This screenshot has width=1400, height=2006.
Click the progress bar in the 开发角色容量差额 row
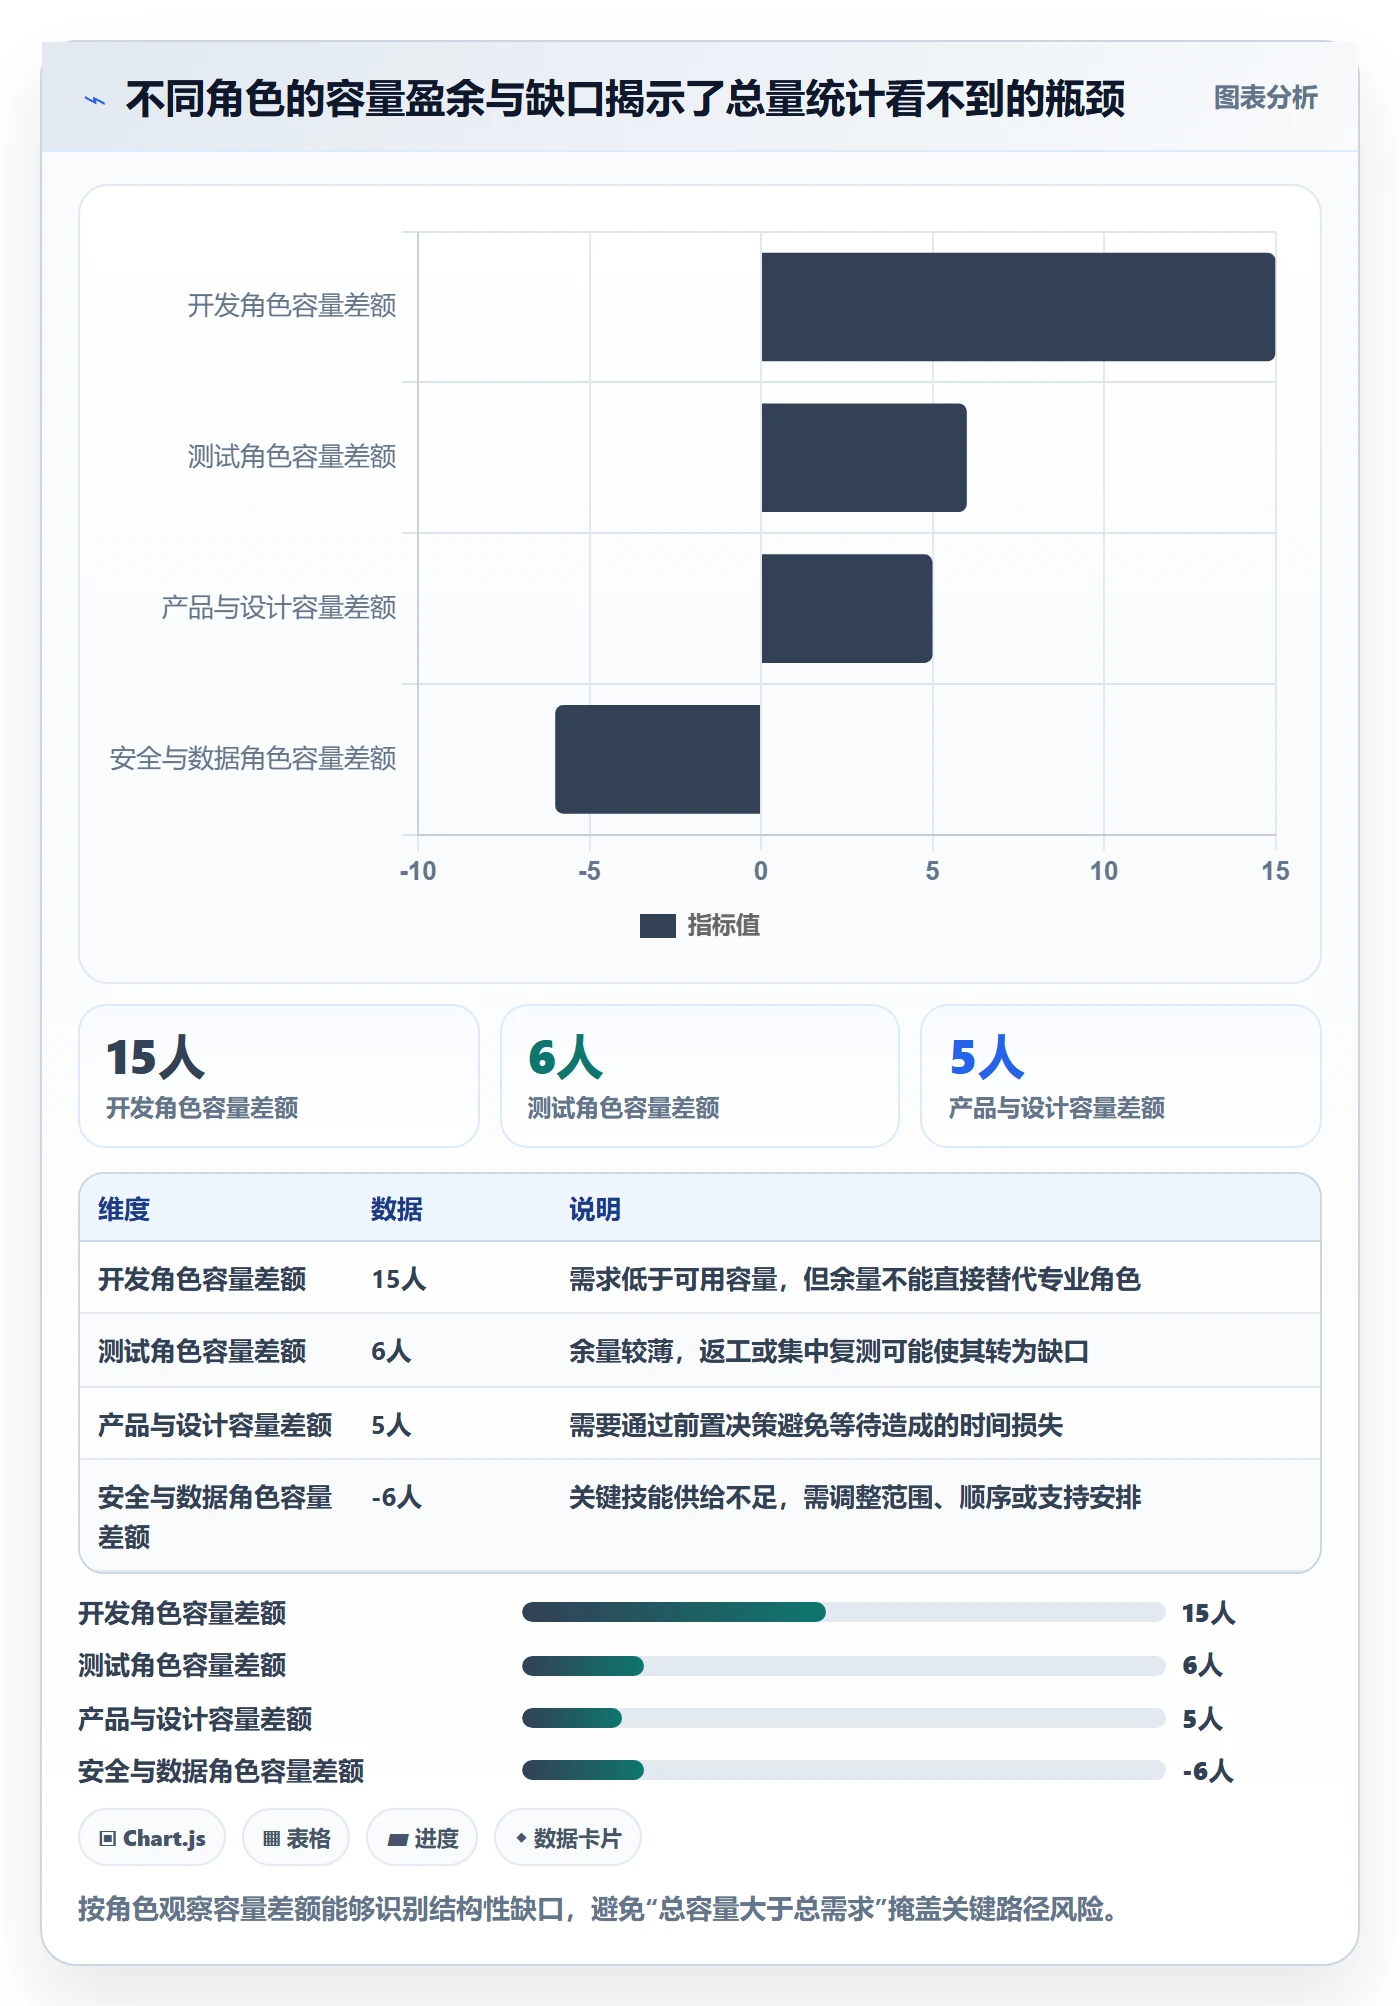click(x=843, y=1612)
